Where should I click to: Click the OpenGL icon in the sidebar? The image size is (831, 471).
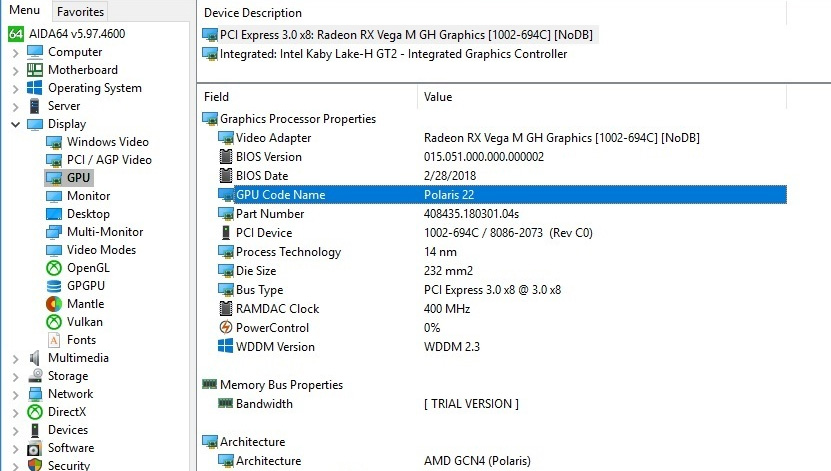tap(55, 268)
